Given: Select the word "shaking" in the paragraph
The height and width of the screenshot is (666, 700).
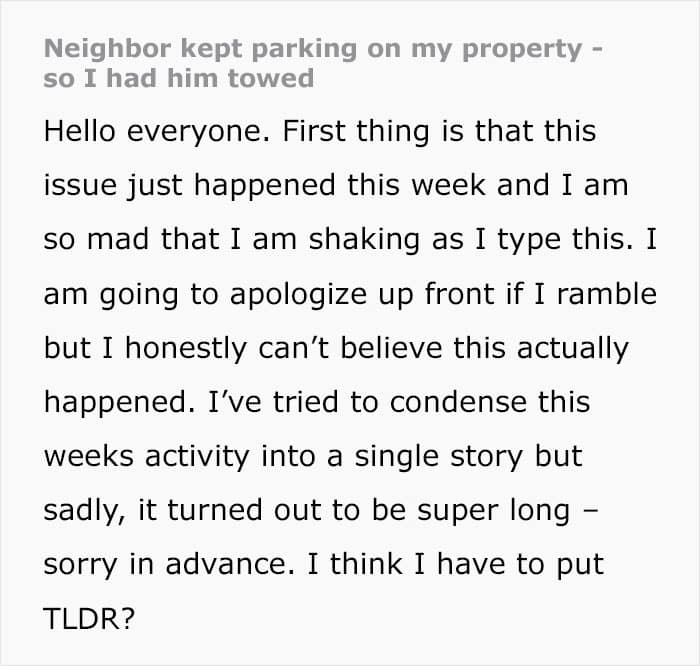Looking at the screenshot, I should (364, 241).
